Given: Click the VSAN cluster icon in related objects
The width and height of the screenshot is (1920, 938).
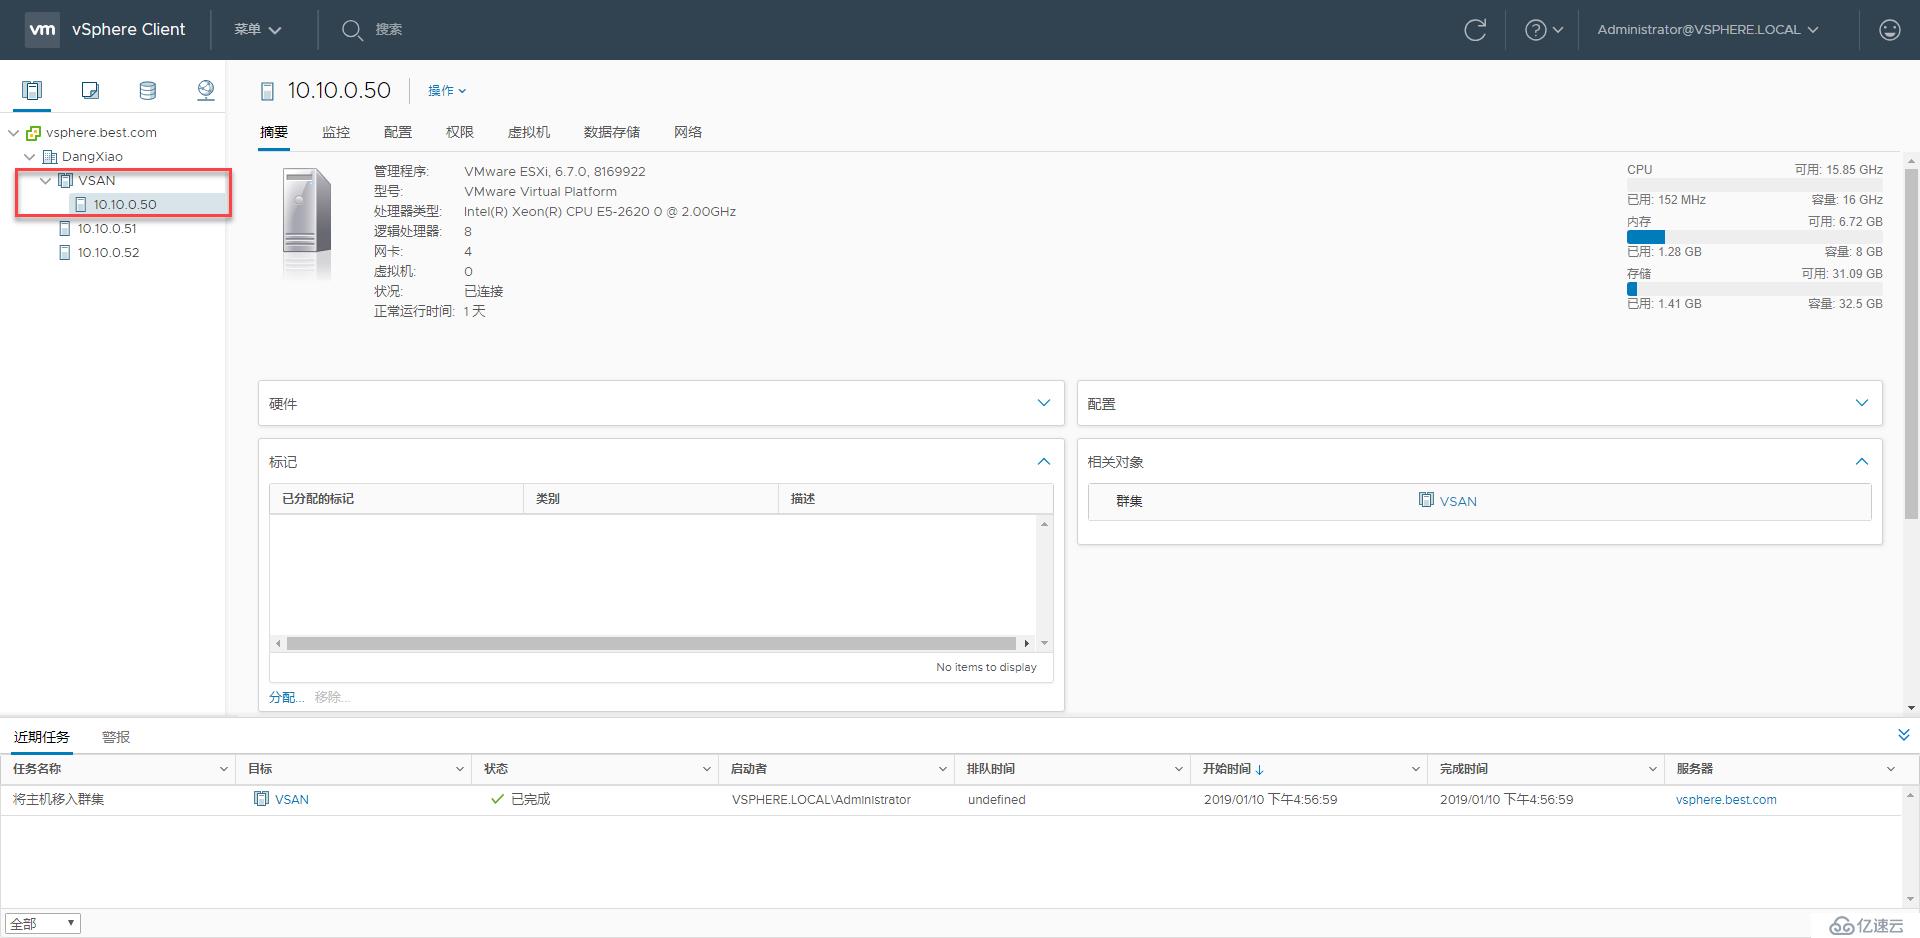Looking at the screenshot, I should tap(1426, 500).
